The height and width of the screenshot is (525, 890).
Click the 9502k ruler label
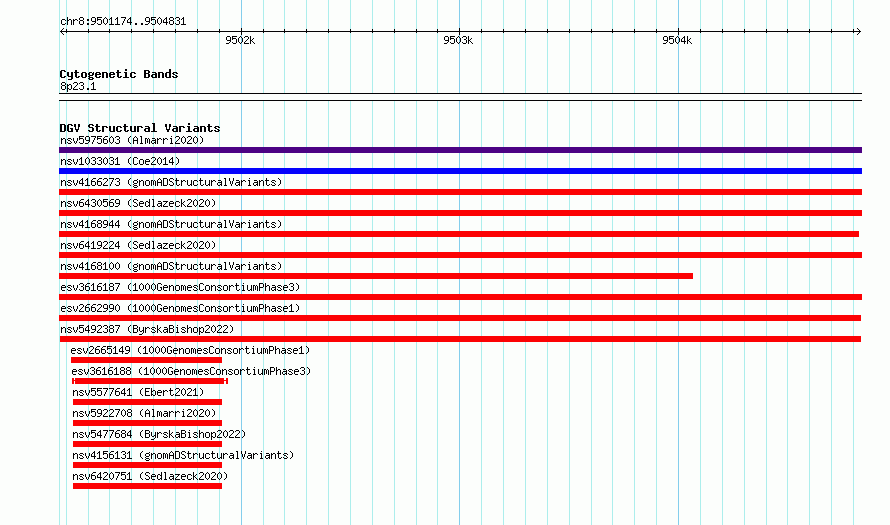tap(240, 40)
